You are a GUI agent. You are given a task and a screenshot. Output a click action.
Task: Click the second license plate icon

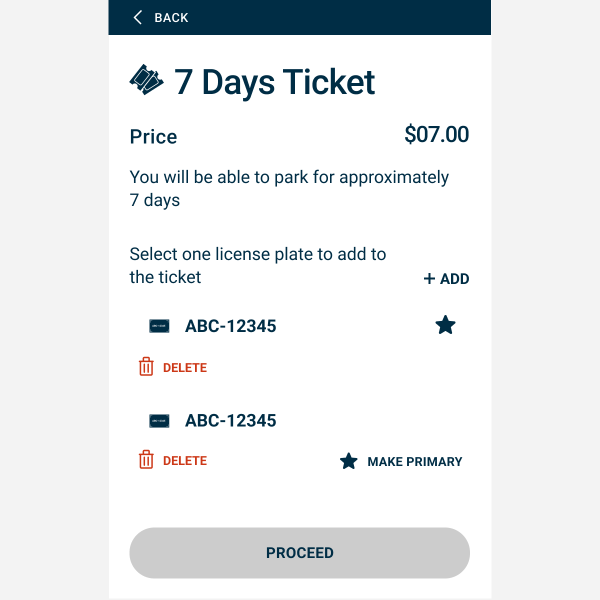[x=159, y=421]
